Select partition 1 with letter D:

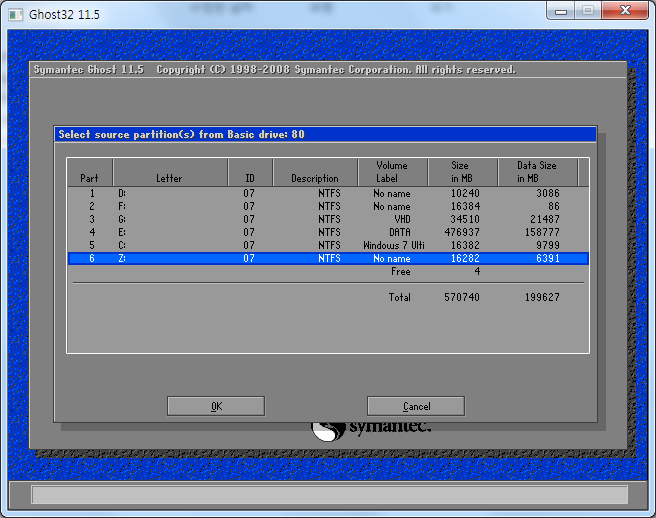[328, 193]
